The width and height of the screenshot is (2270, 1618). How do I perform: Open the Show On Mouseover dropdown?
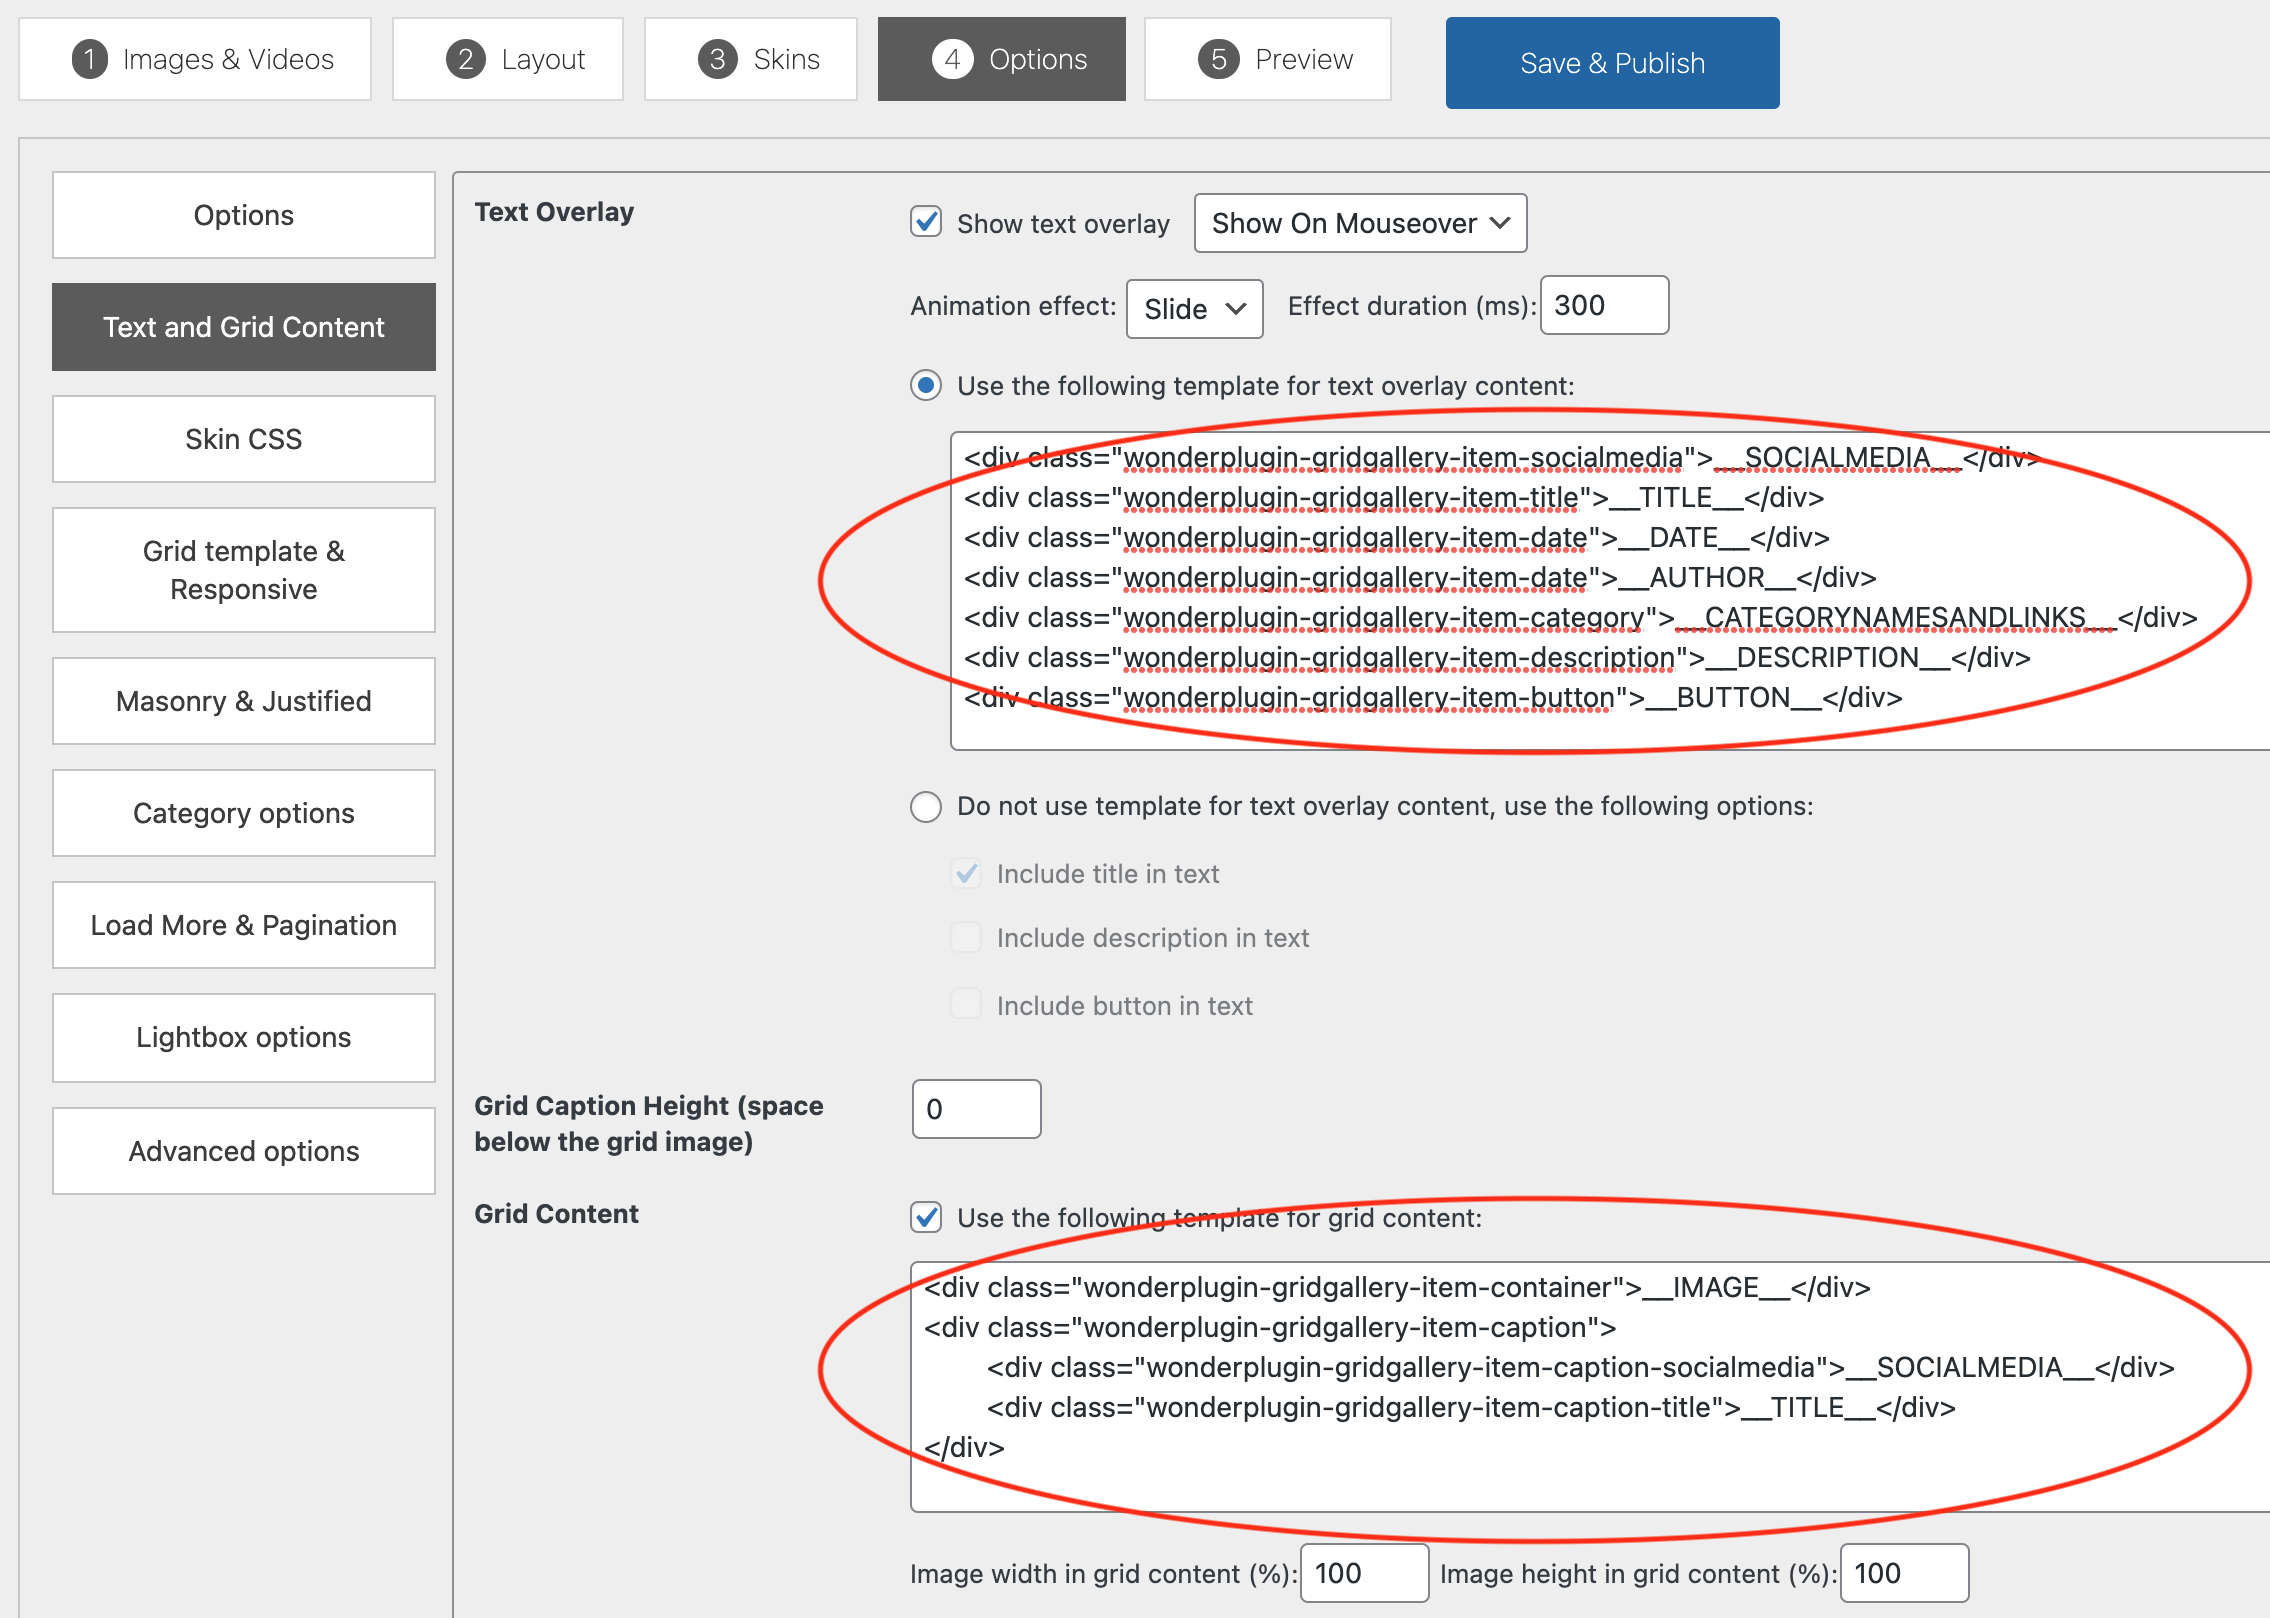[1359, 222]
